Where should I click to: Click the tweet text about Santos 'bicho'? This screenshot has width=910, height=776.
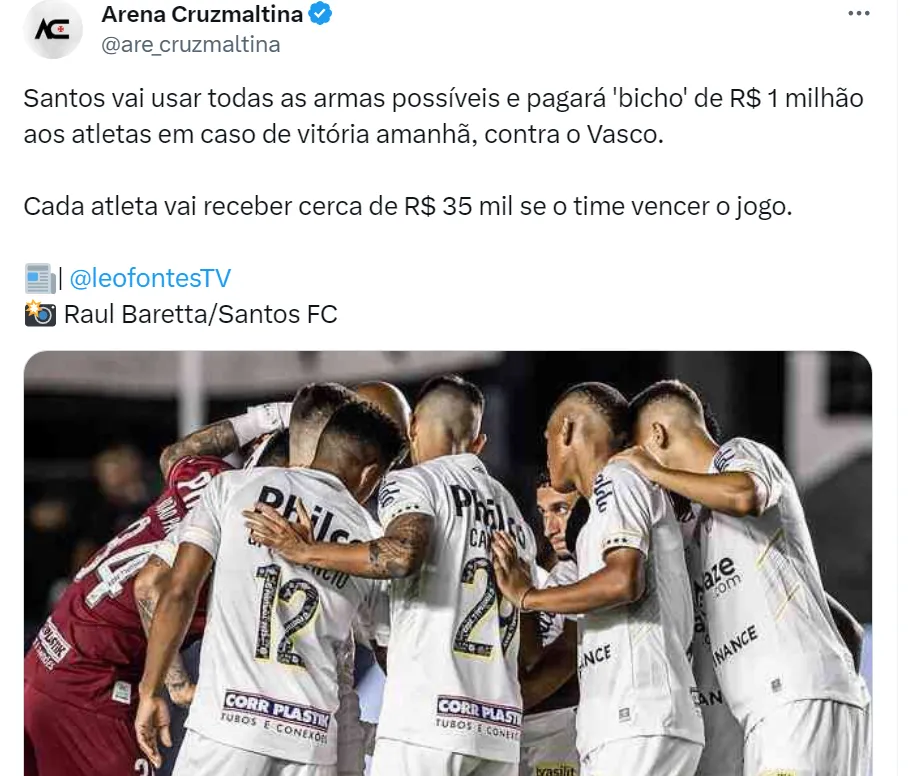tap(443, 116)
